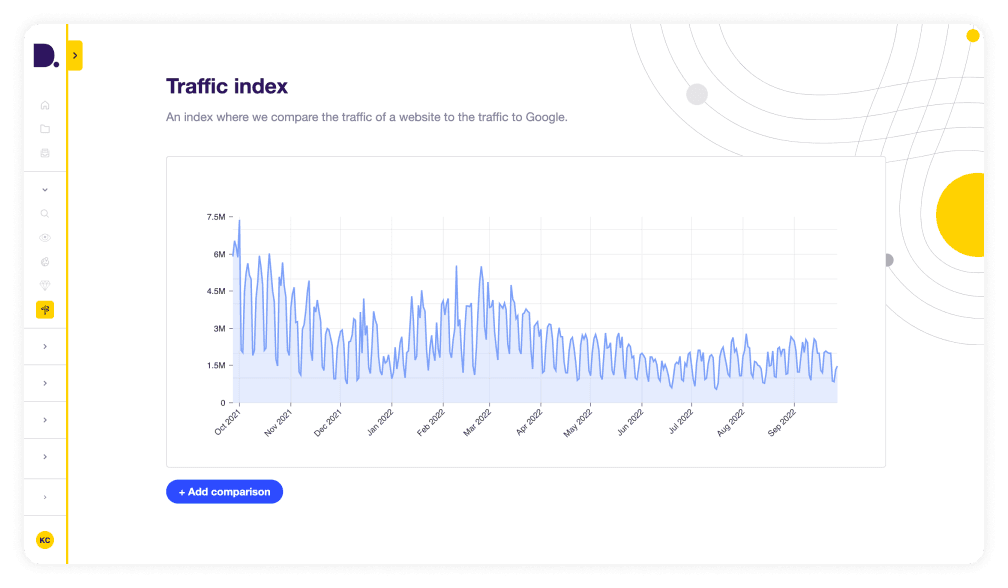
Task: Open the KC user avatar at the bottom
Action: click(45, 540)
